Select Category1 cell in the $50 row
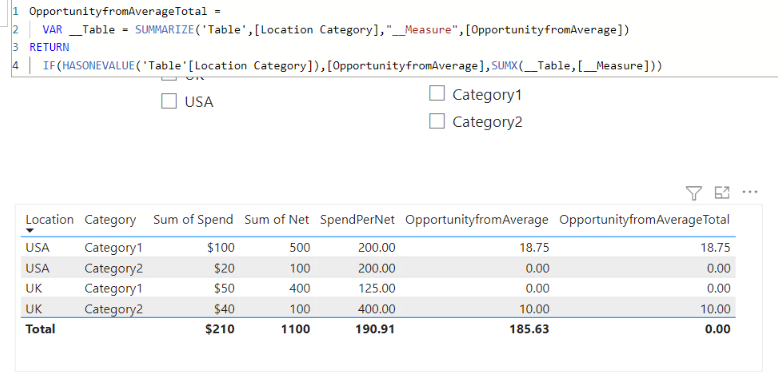 (x=113, y=289)
